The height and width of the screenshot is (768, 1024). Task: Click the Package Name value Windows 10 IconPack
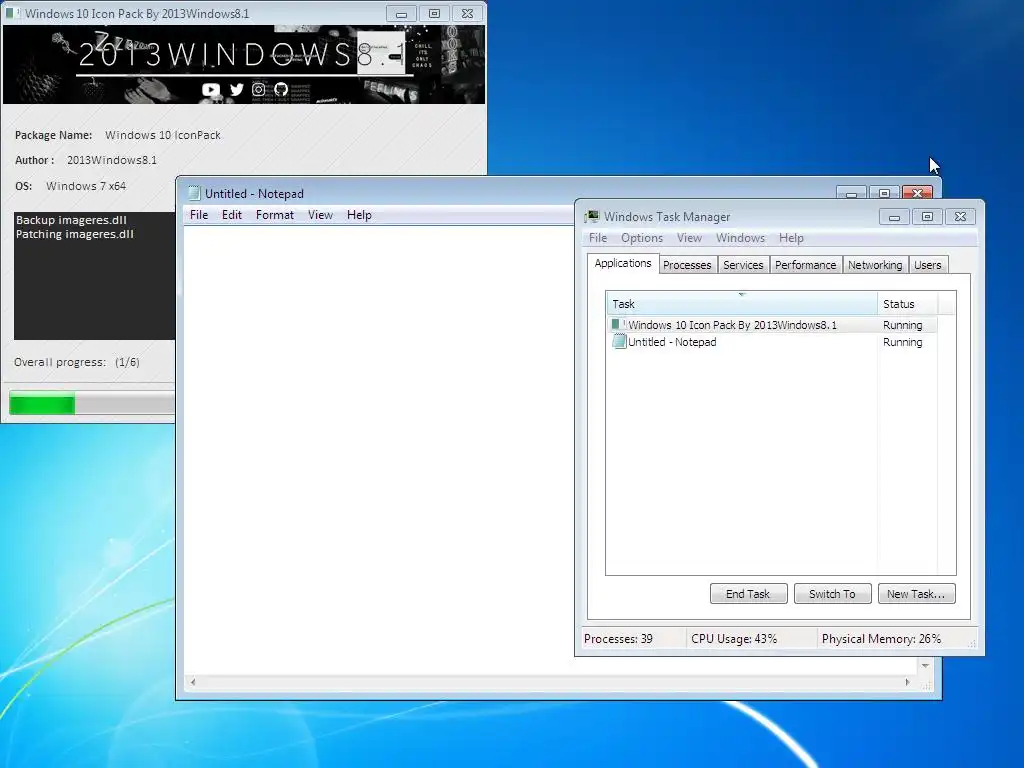(x=163, y=135)
